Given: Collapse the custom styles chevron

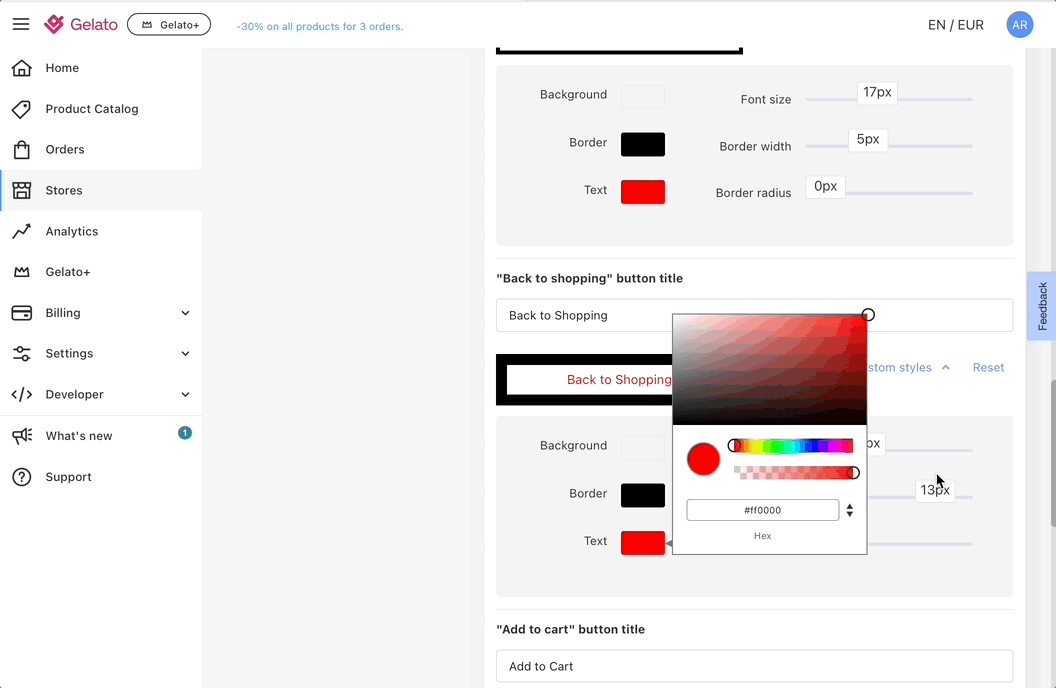Looking at the screenshot, I should coord(946,368).
